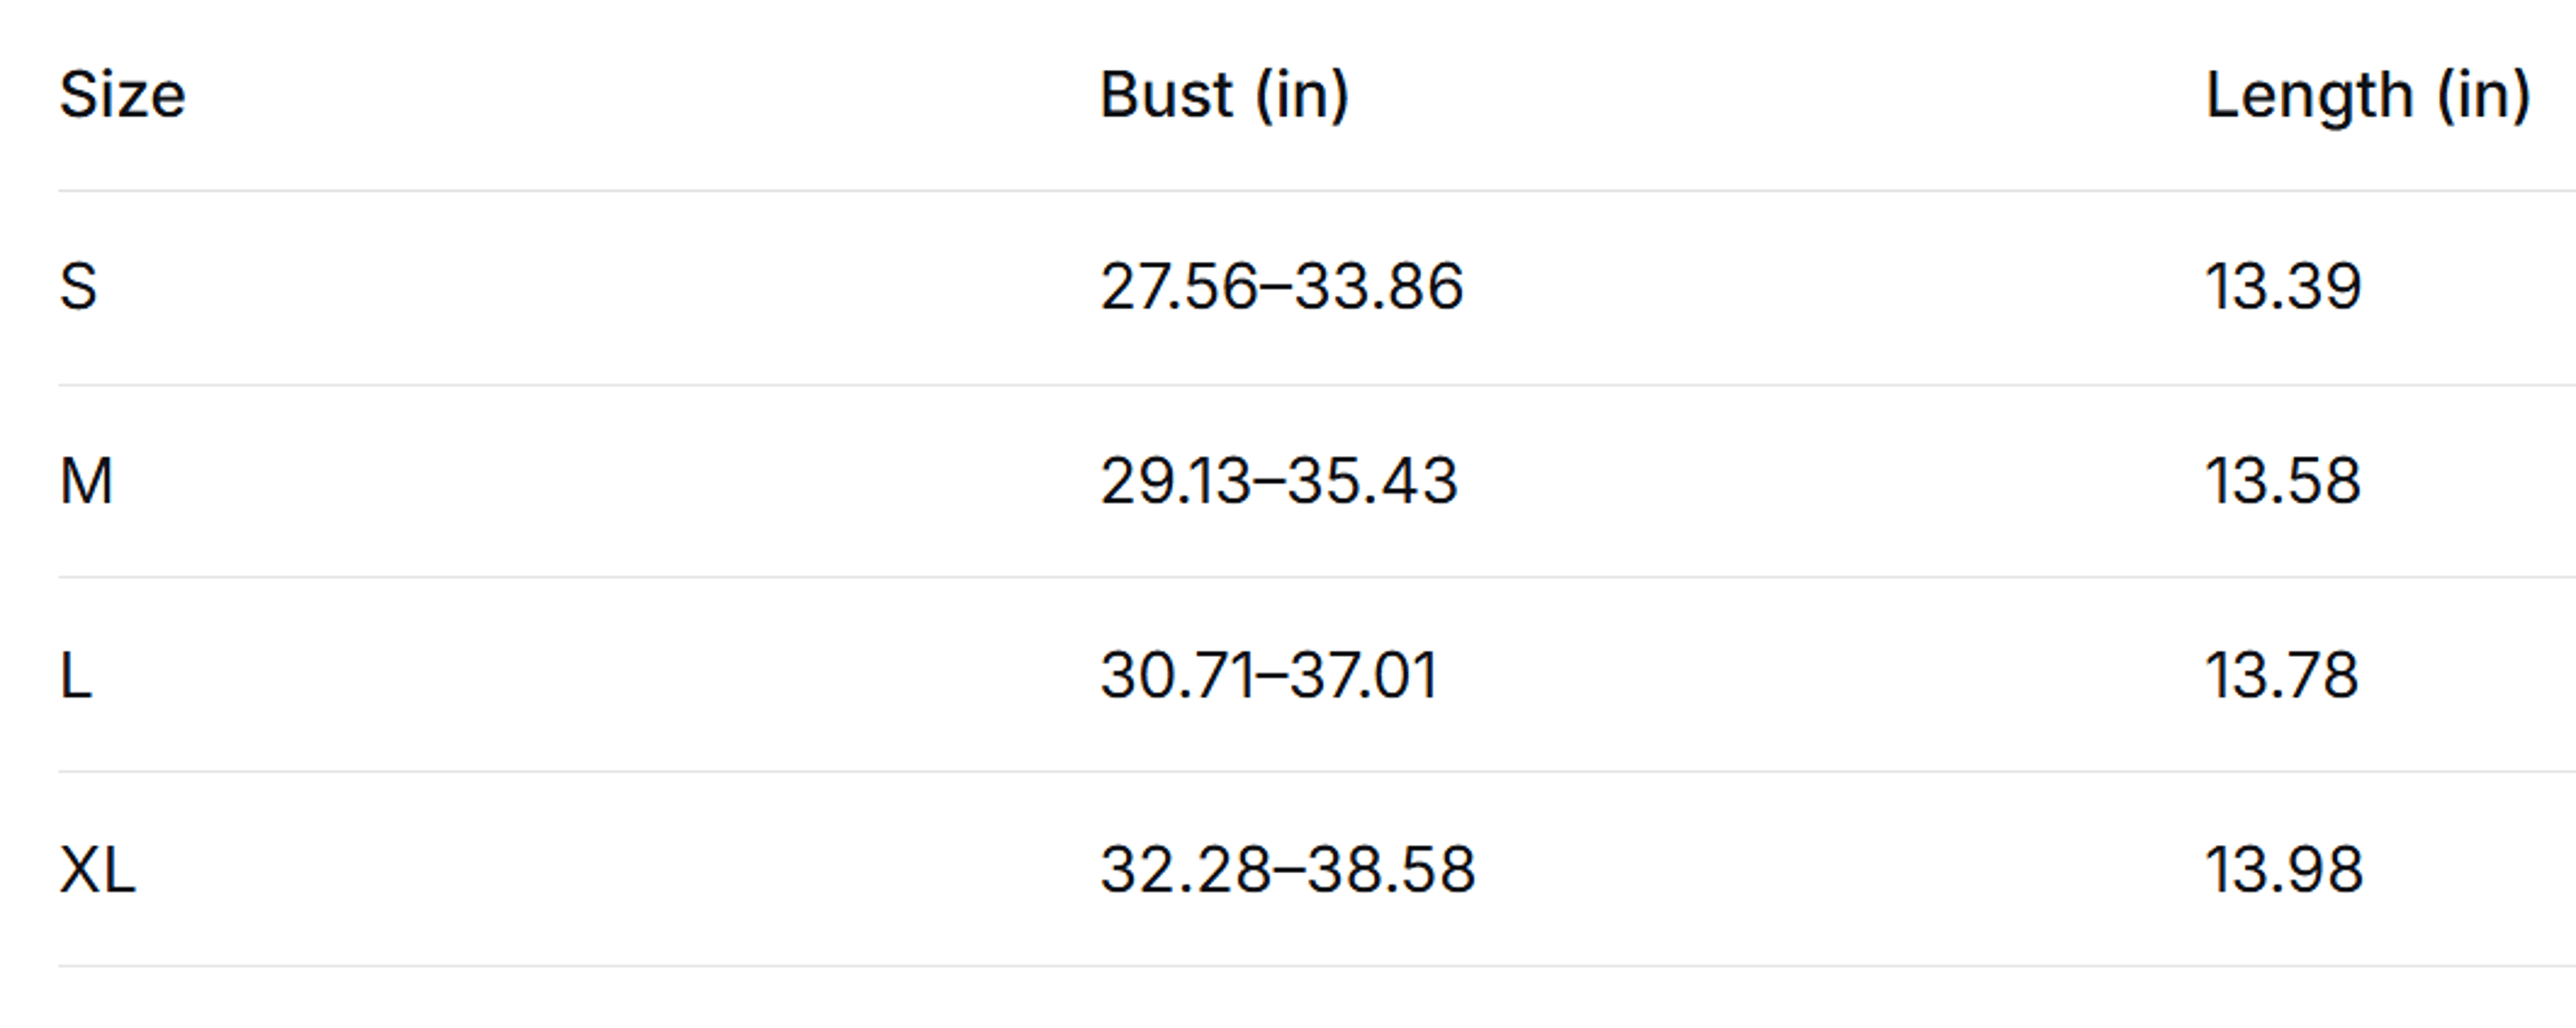The image size is (2576, 1028).
Task: Click the empty space in the M row
Action: [600, 481]
